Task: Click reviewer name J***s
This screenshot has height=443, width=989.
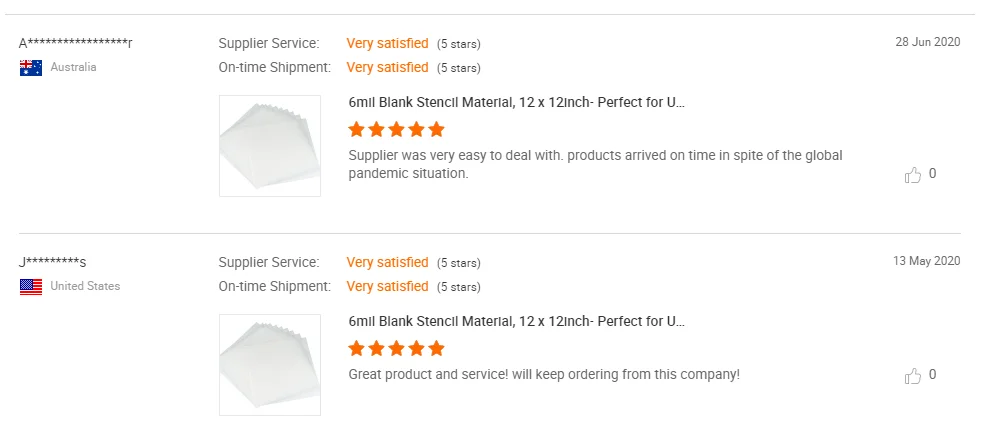Action: [x=53, y=262]
